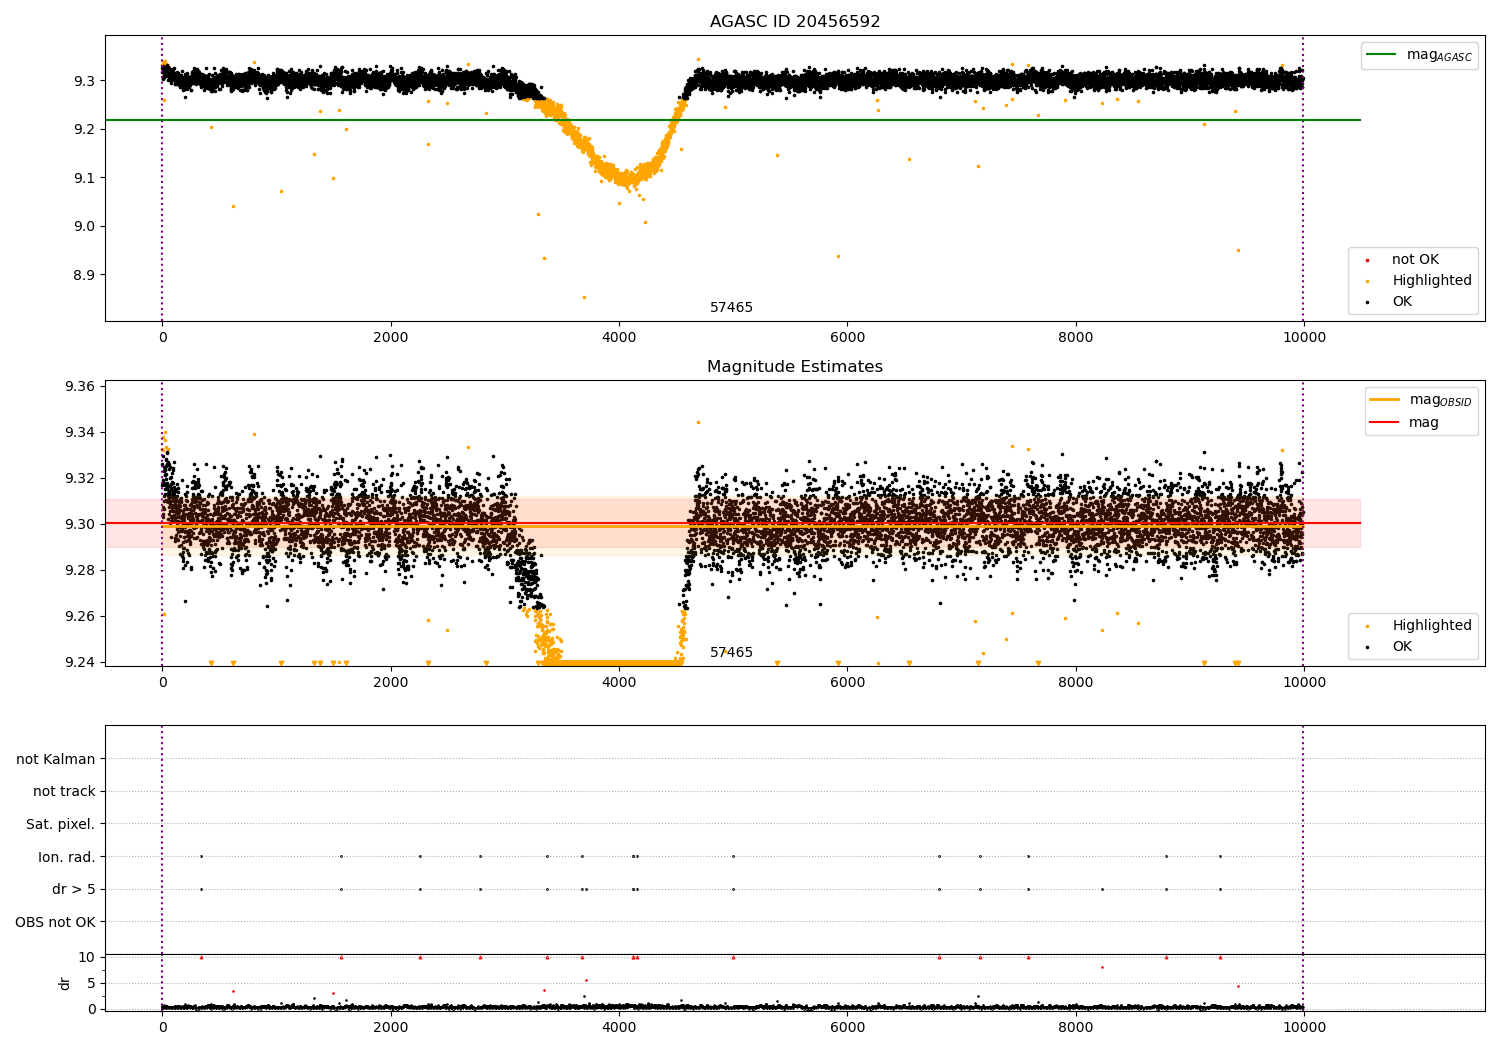Click the 'not Kalman' row label
Image resolution: width=1500 pixels, height=1050 pixels.
(56, 759)
